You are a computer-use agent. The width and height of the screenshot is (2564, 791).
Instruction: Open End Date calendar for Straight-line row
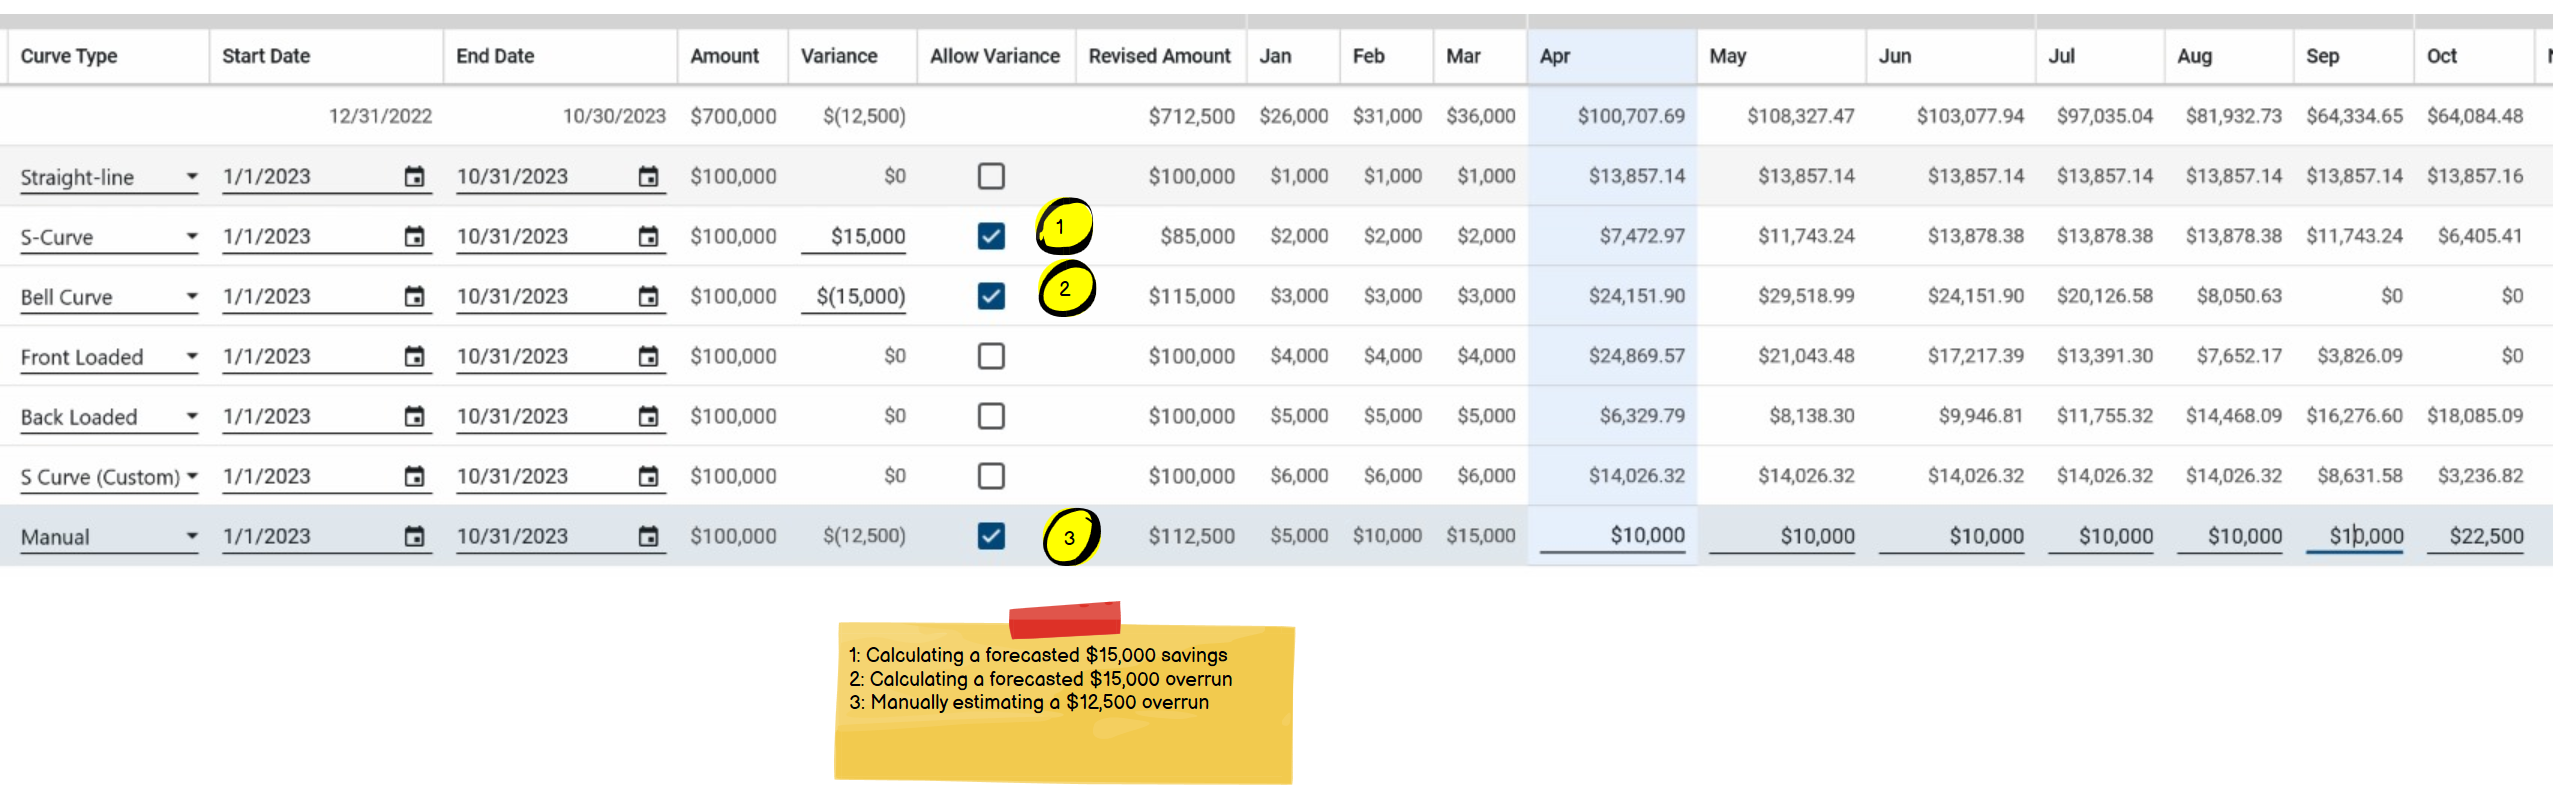tap(648, 177)
